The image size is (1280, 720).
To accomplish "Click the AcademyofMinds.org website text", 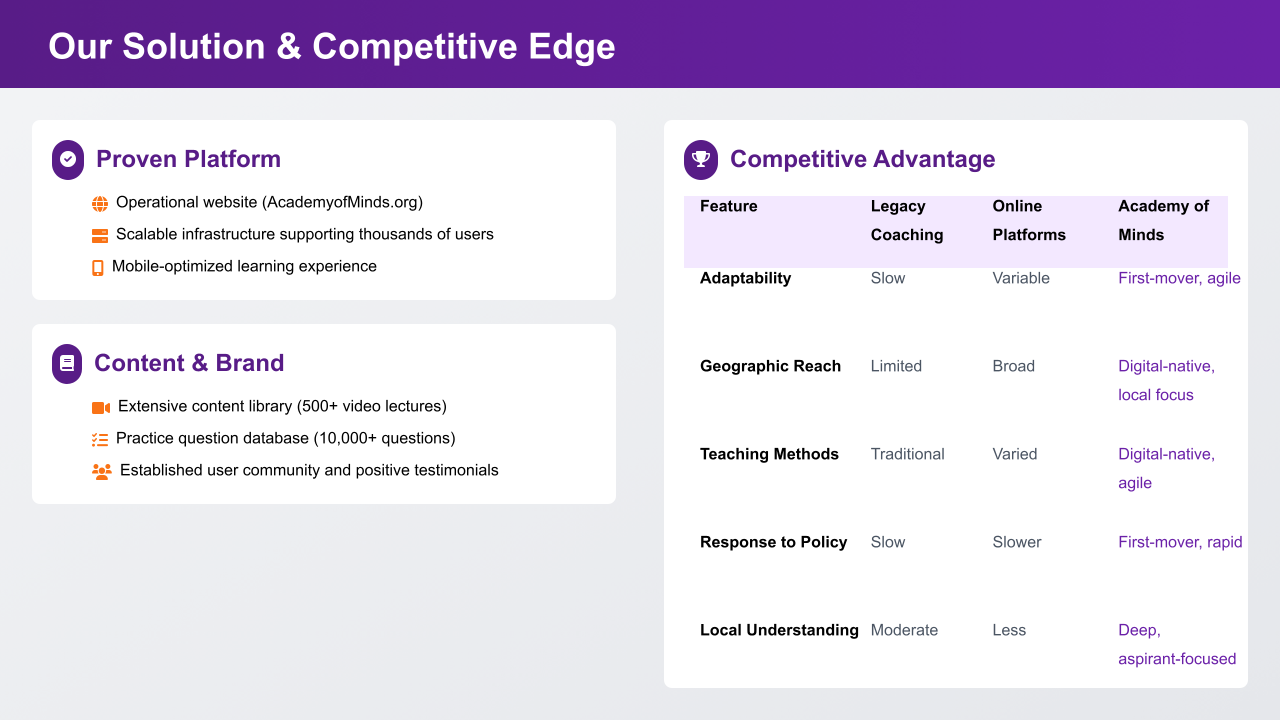I will tap(342, 203).
